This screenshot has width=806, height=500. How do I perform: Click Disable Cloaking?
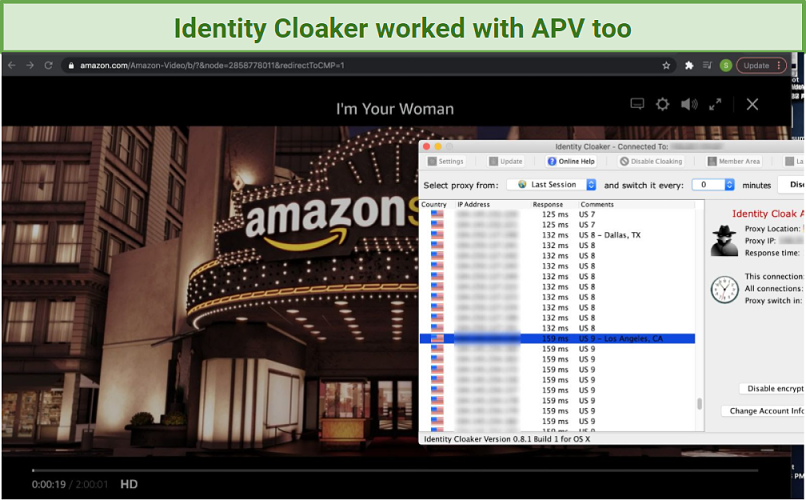click(x=651, y=161)
